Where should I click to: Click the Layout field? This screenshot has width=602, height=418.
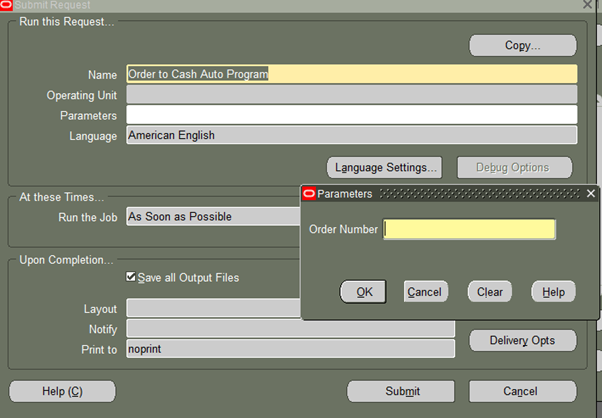(213, 308)
